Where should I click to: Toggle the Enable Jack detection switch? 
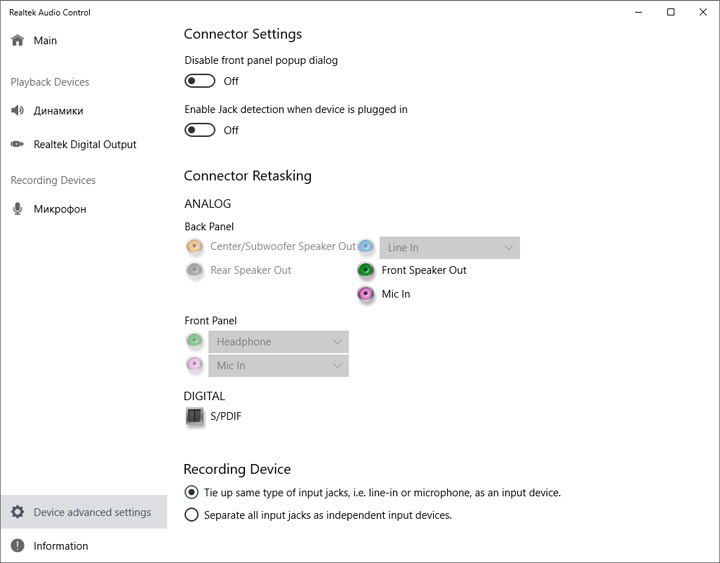tap(200, 130)
